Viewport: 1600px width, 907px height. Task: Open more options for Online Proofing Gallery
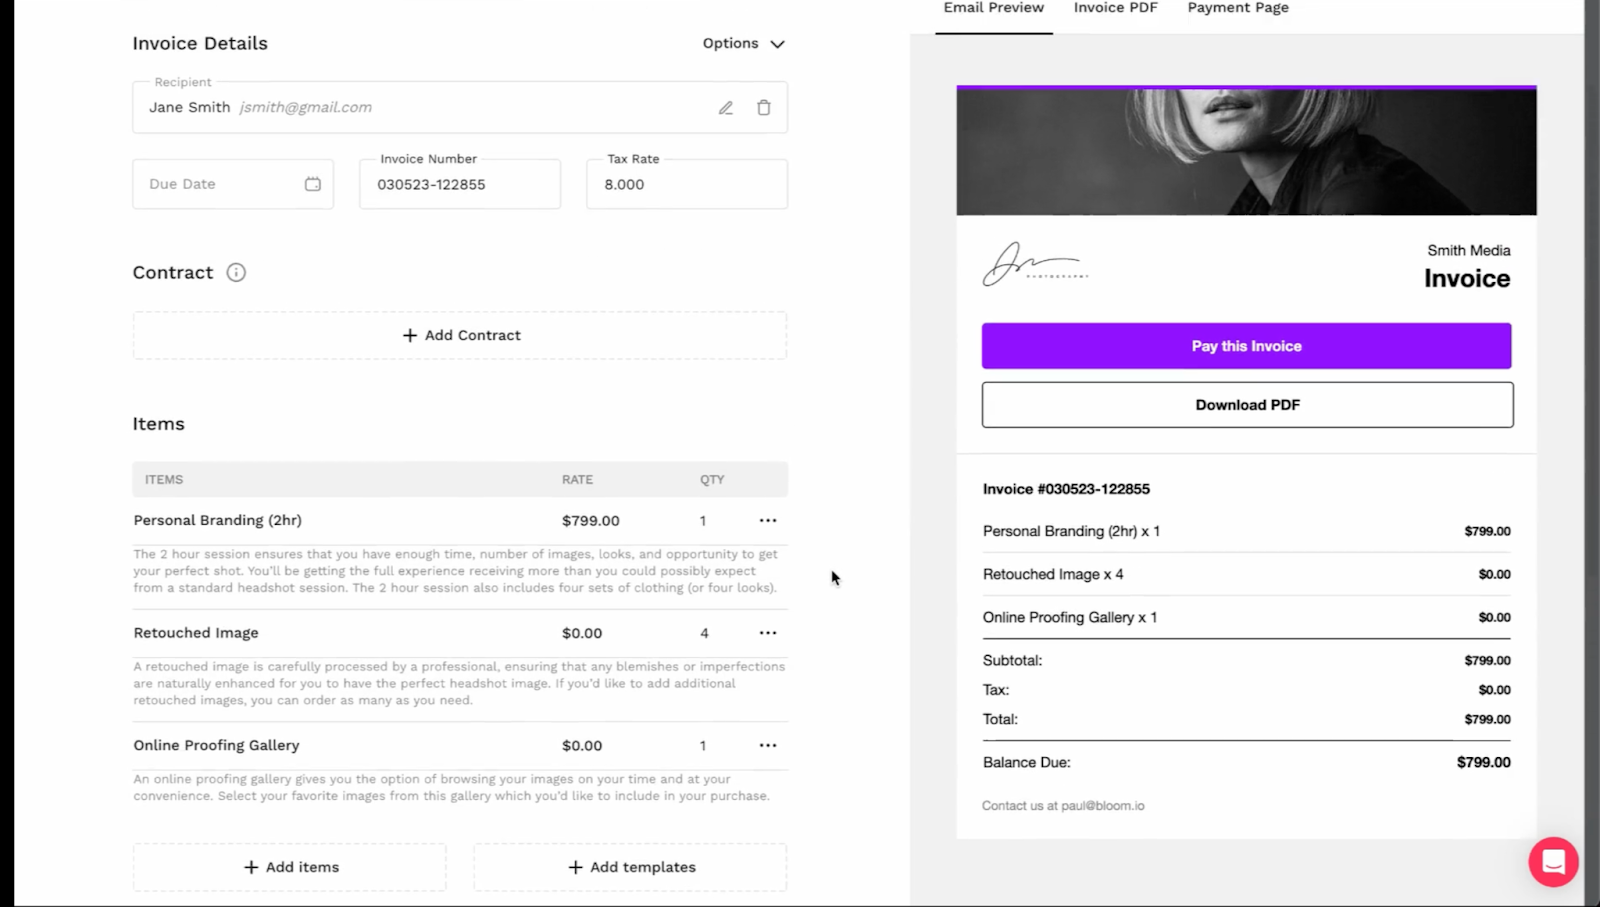click(767, 745)
